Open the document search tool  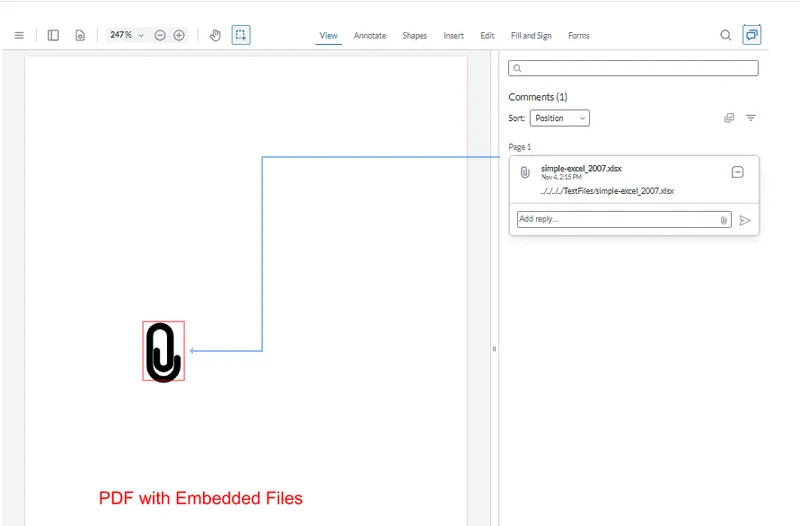pyautogui.click(x=726, y=35)
